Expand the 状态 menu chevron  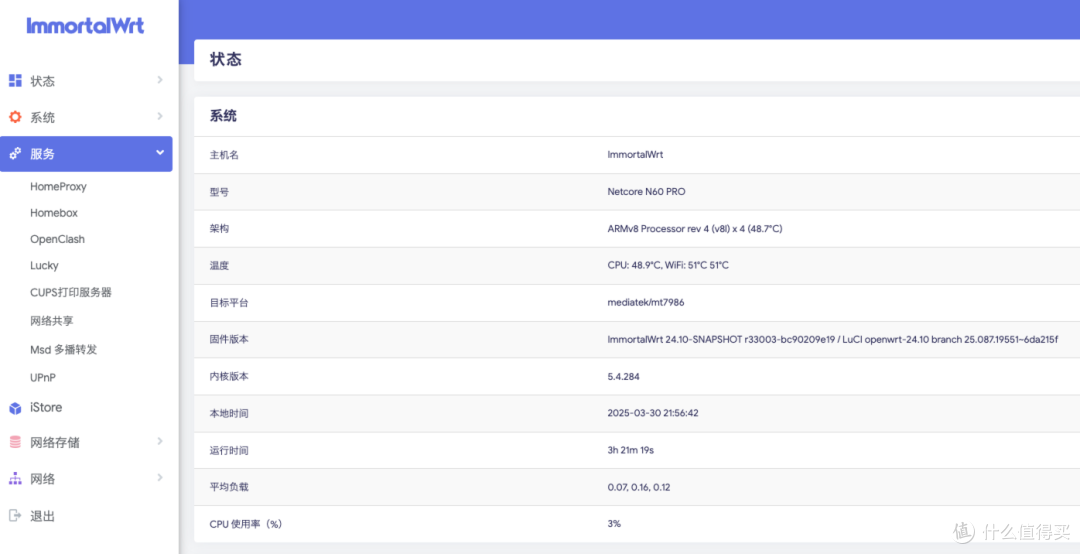[160, 80]
